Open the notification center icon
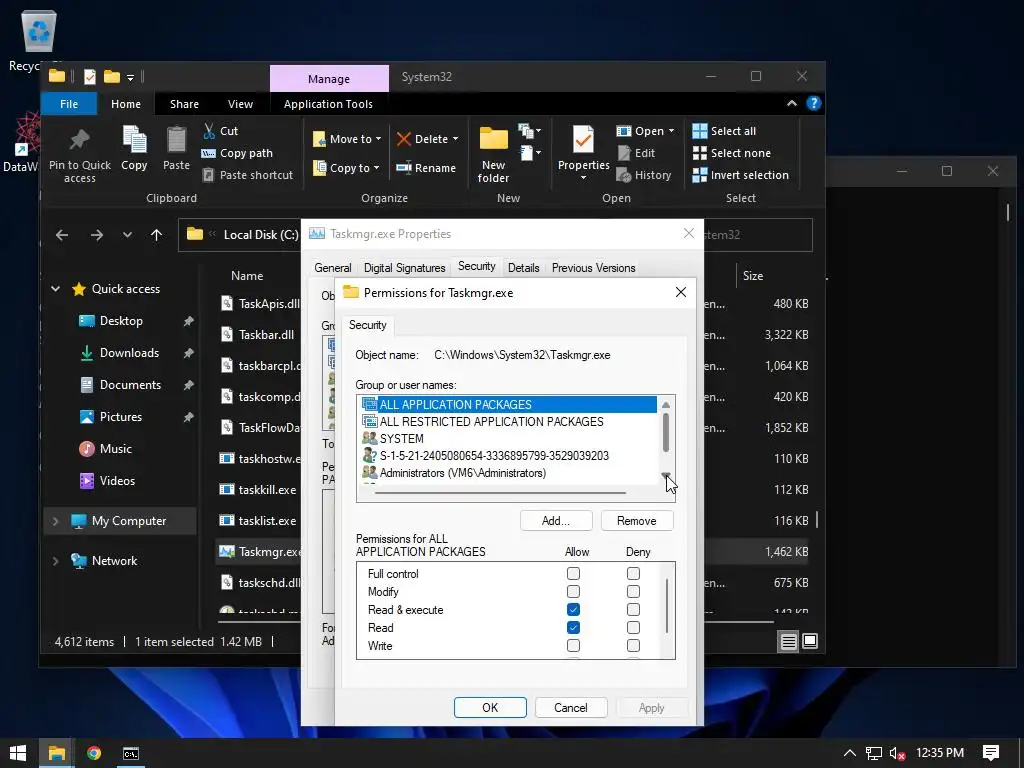Viewport: 1024px width, 768px height. coord(991,753)
